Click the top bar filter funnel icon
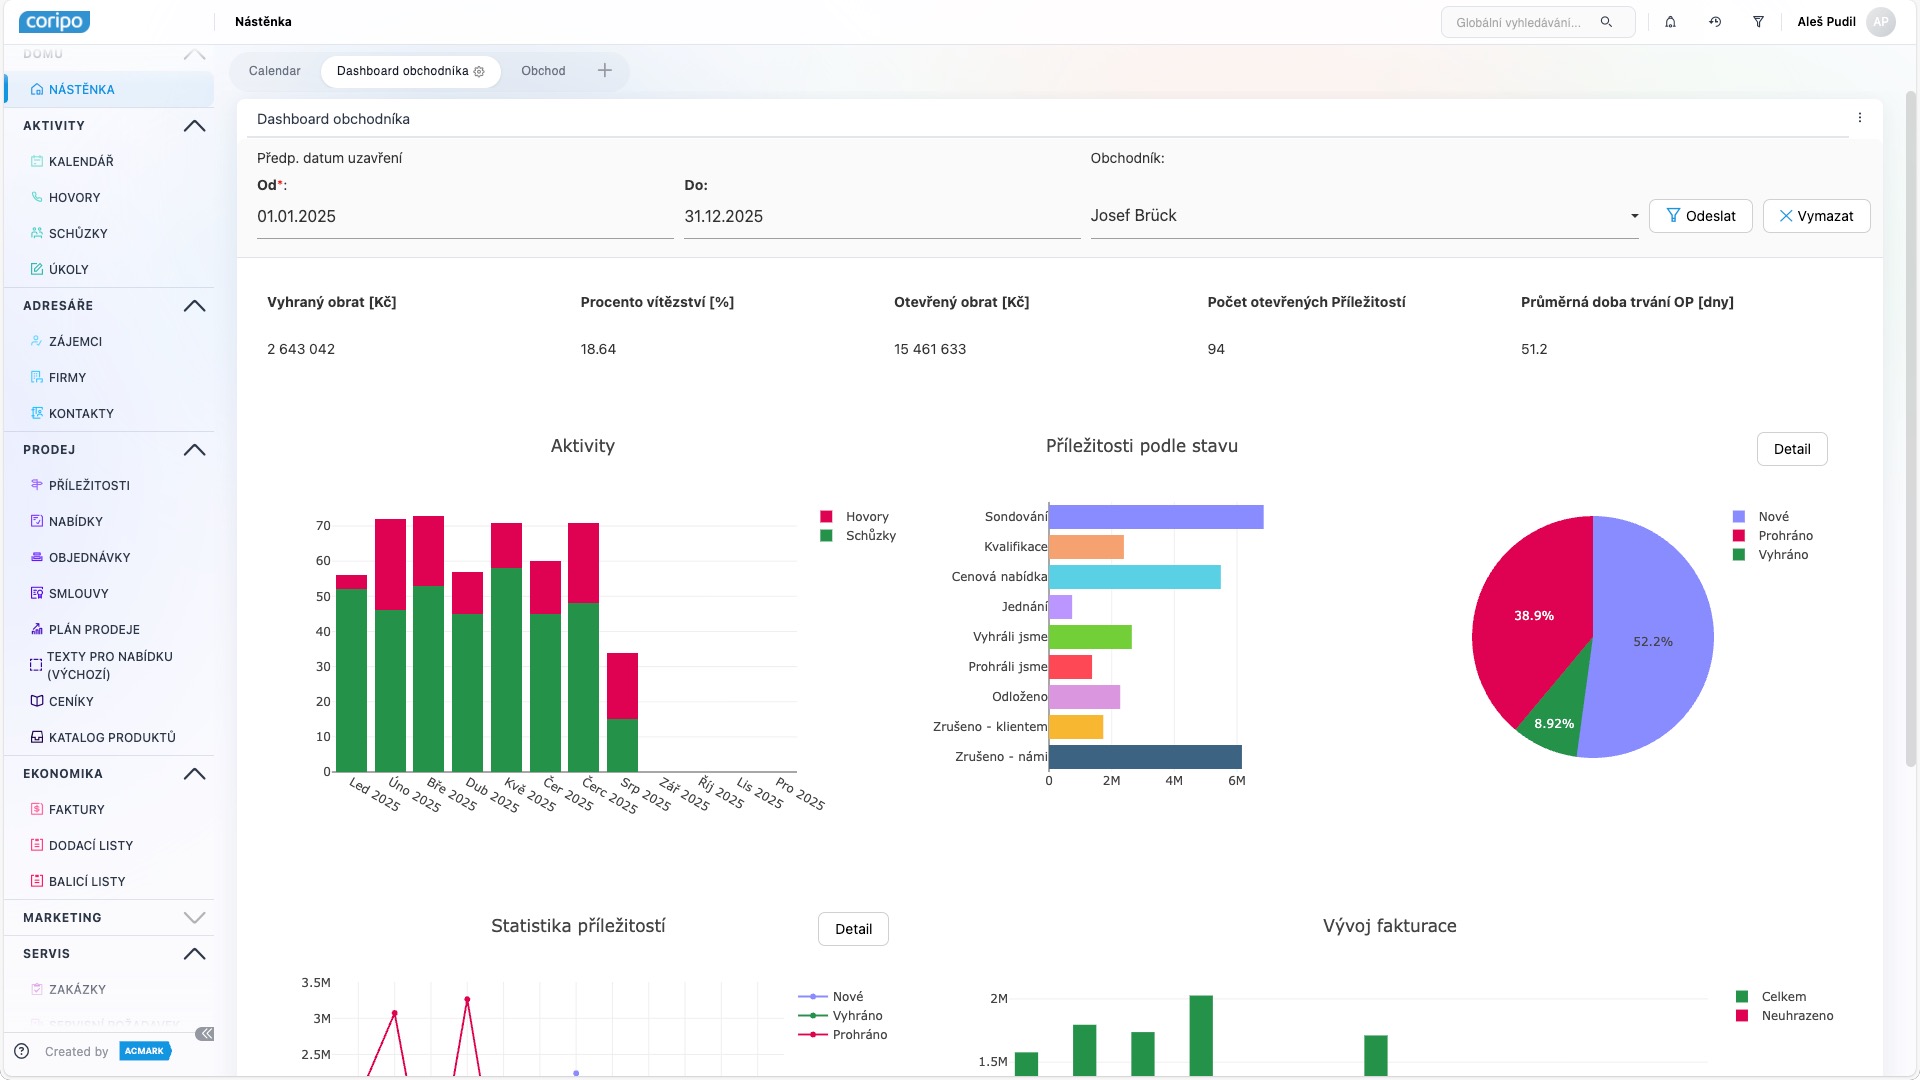Image resolution: width=1920 pixels, height=1080 pixels. 1758,22
